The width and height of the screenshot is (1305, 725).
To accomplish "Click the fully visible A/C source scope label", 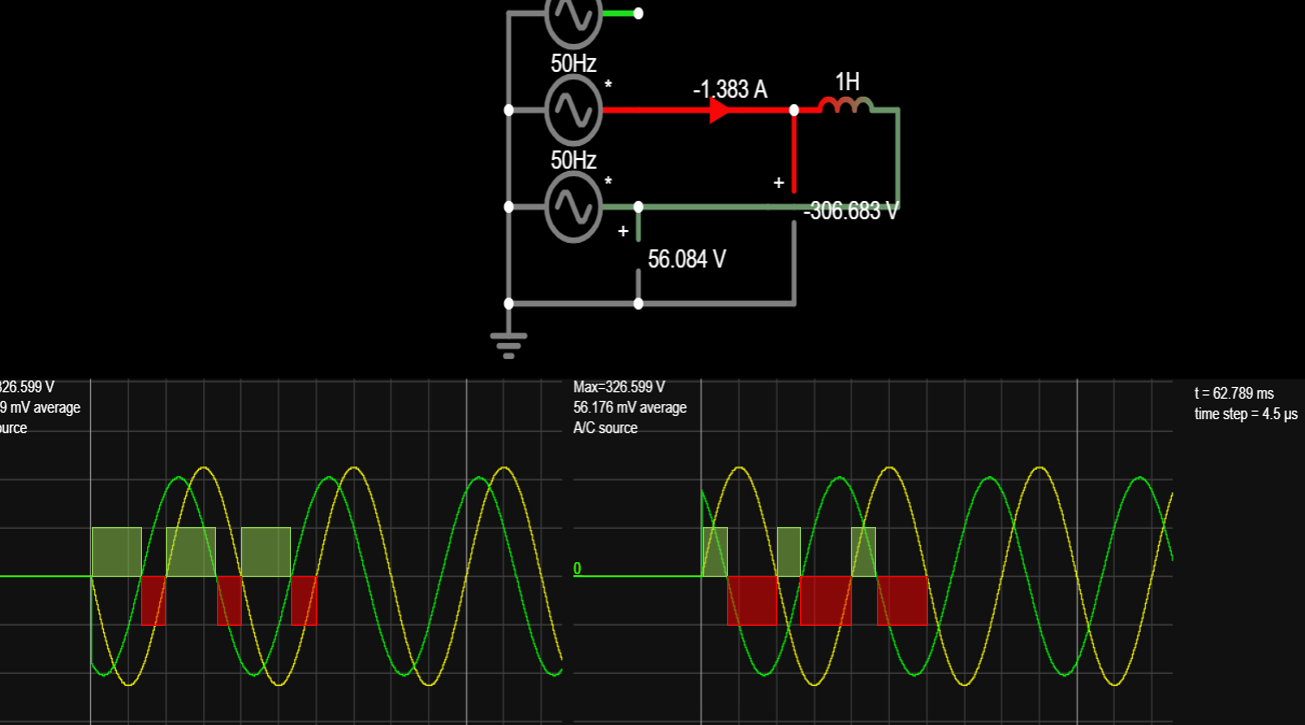I will click(606, 428).
